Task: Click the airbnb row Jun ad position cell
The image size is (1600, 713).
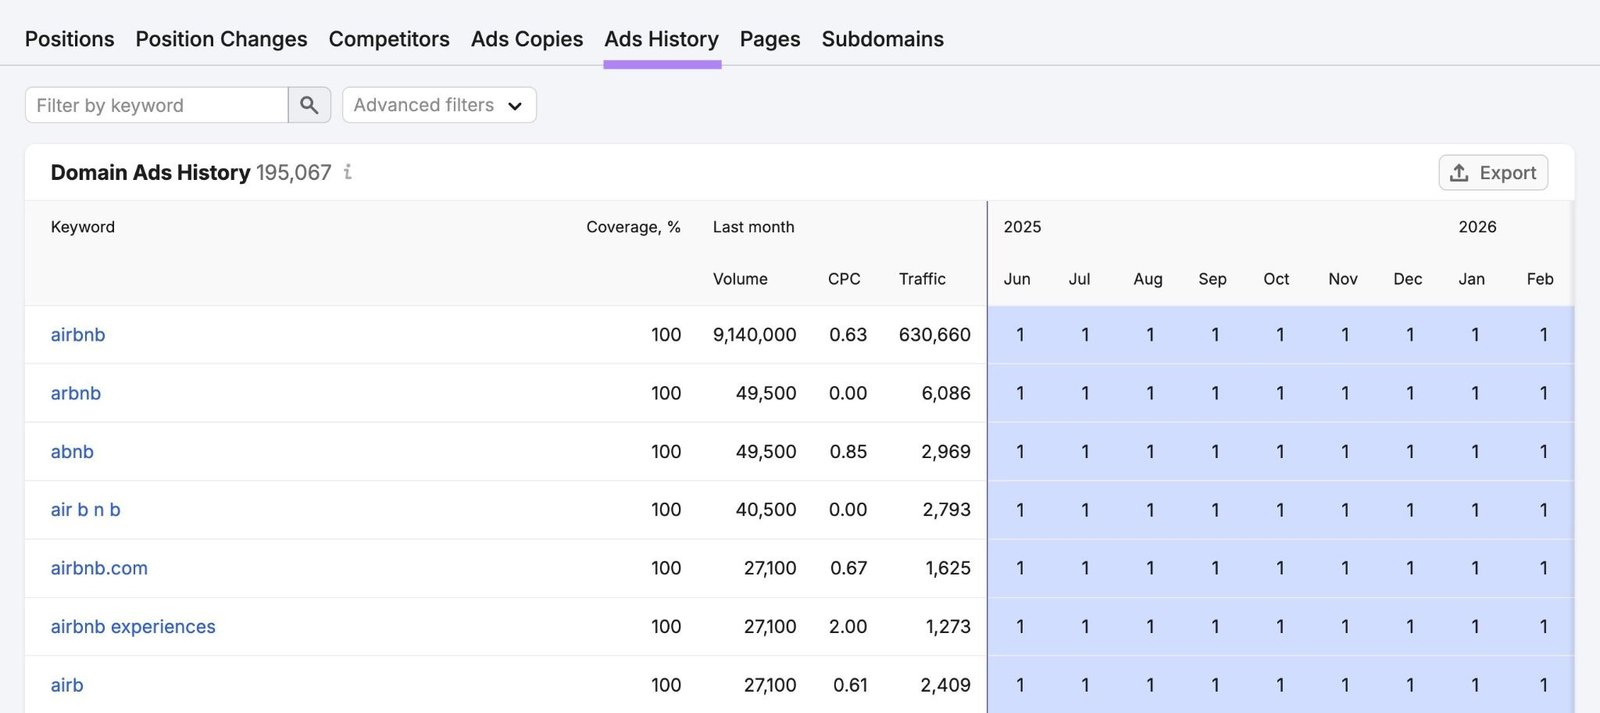Action: click(x=1020, y=335)
